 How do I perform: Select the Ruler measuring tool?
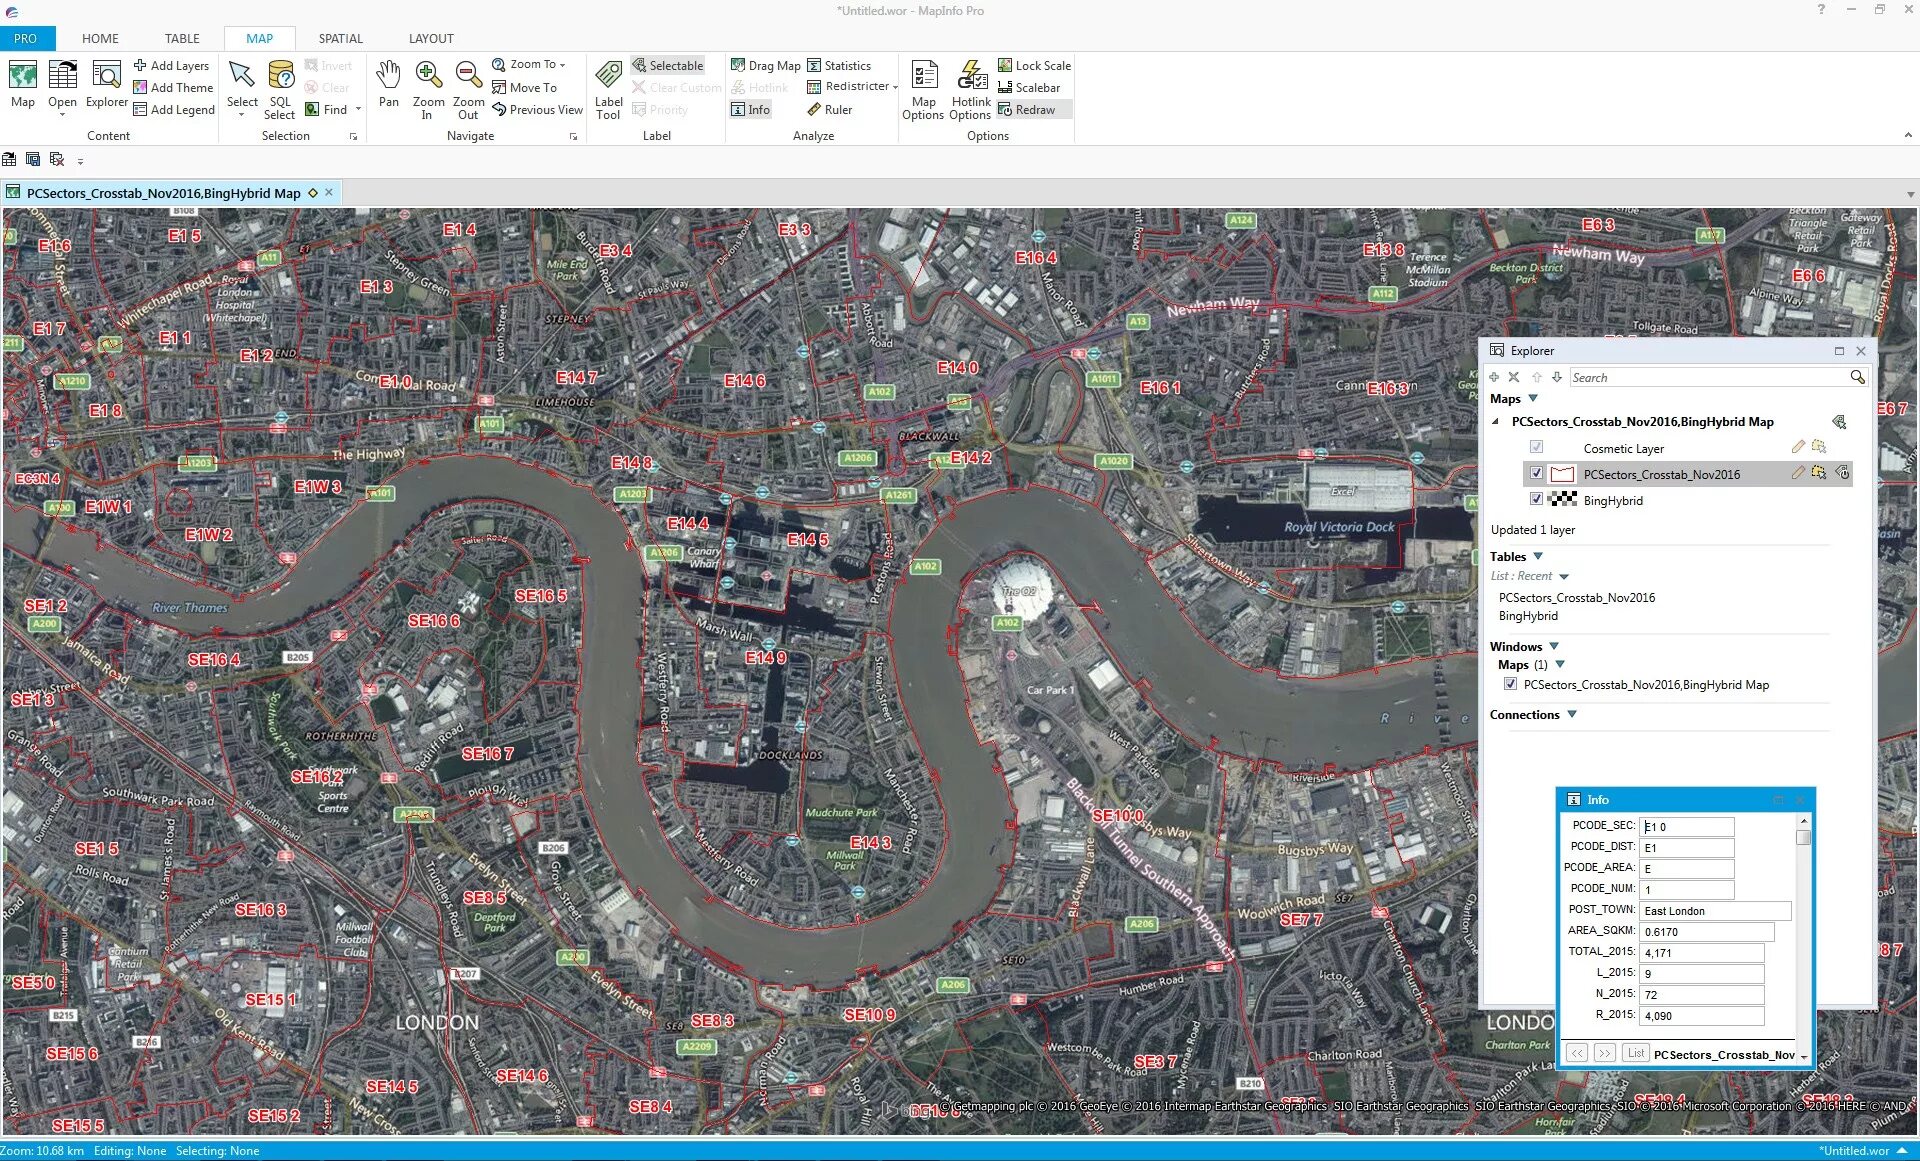click(829, 110)
